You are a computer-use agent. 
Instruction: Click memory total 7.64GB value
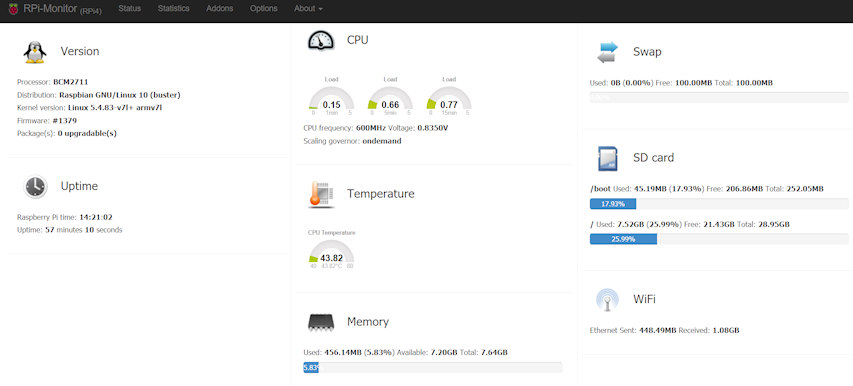pyautogui.click(x=494, y=353)
